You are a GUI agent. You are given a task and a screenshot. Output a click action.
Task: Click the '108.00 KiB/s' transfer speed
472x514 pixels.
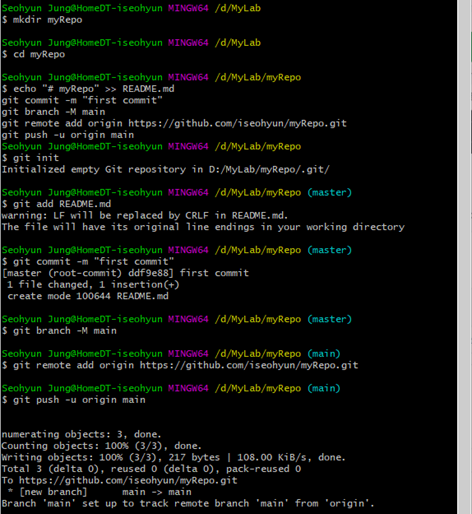point(274,458)
